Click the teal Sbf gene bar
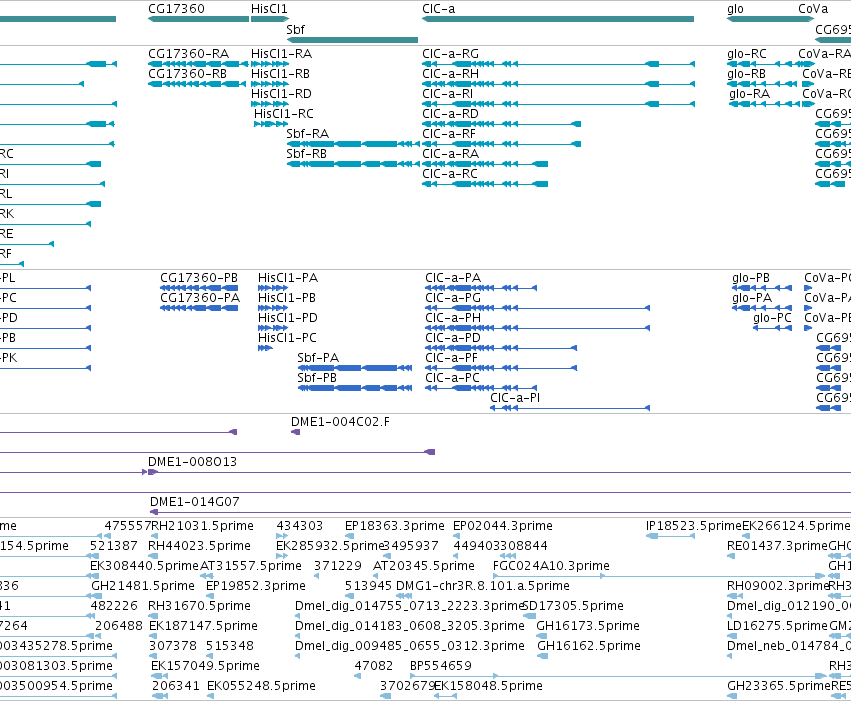The height and width of the screenshot is (701, 851). (x=352, y=40)
